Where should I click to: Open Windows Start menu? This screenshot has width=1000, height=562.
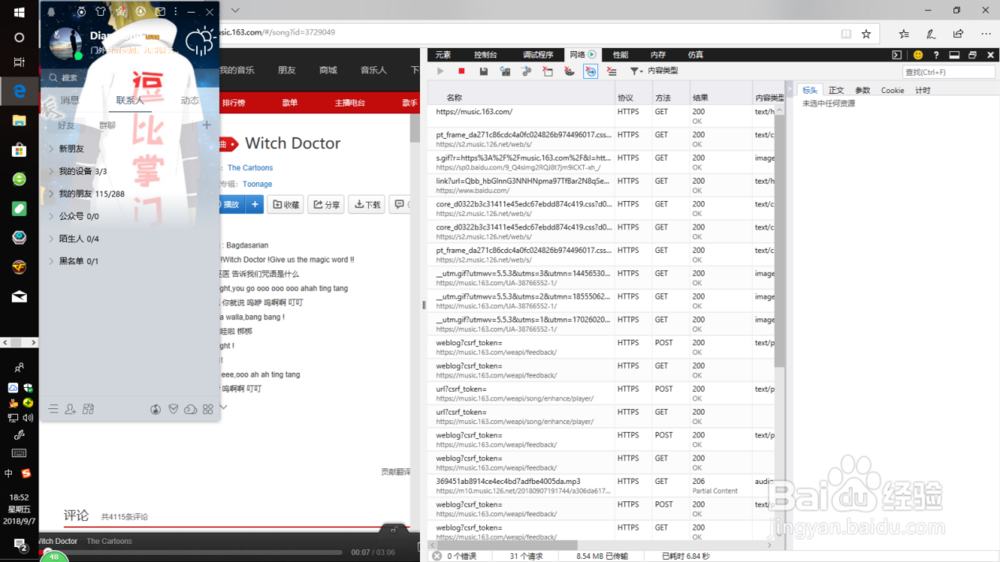click(19, 13)
